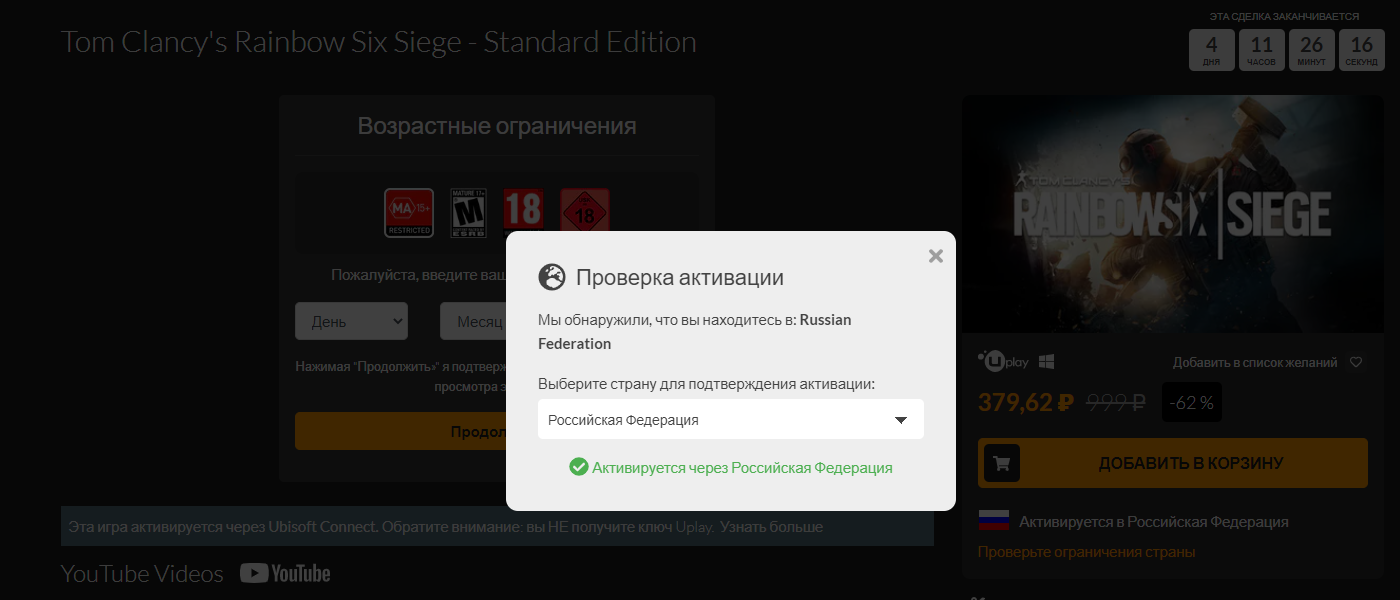Click the Продолжить continue button
This screenshot has height=600, width=1400.
400,431
